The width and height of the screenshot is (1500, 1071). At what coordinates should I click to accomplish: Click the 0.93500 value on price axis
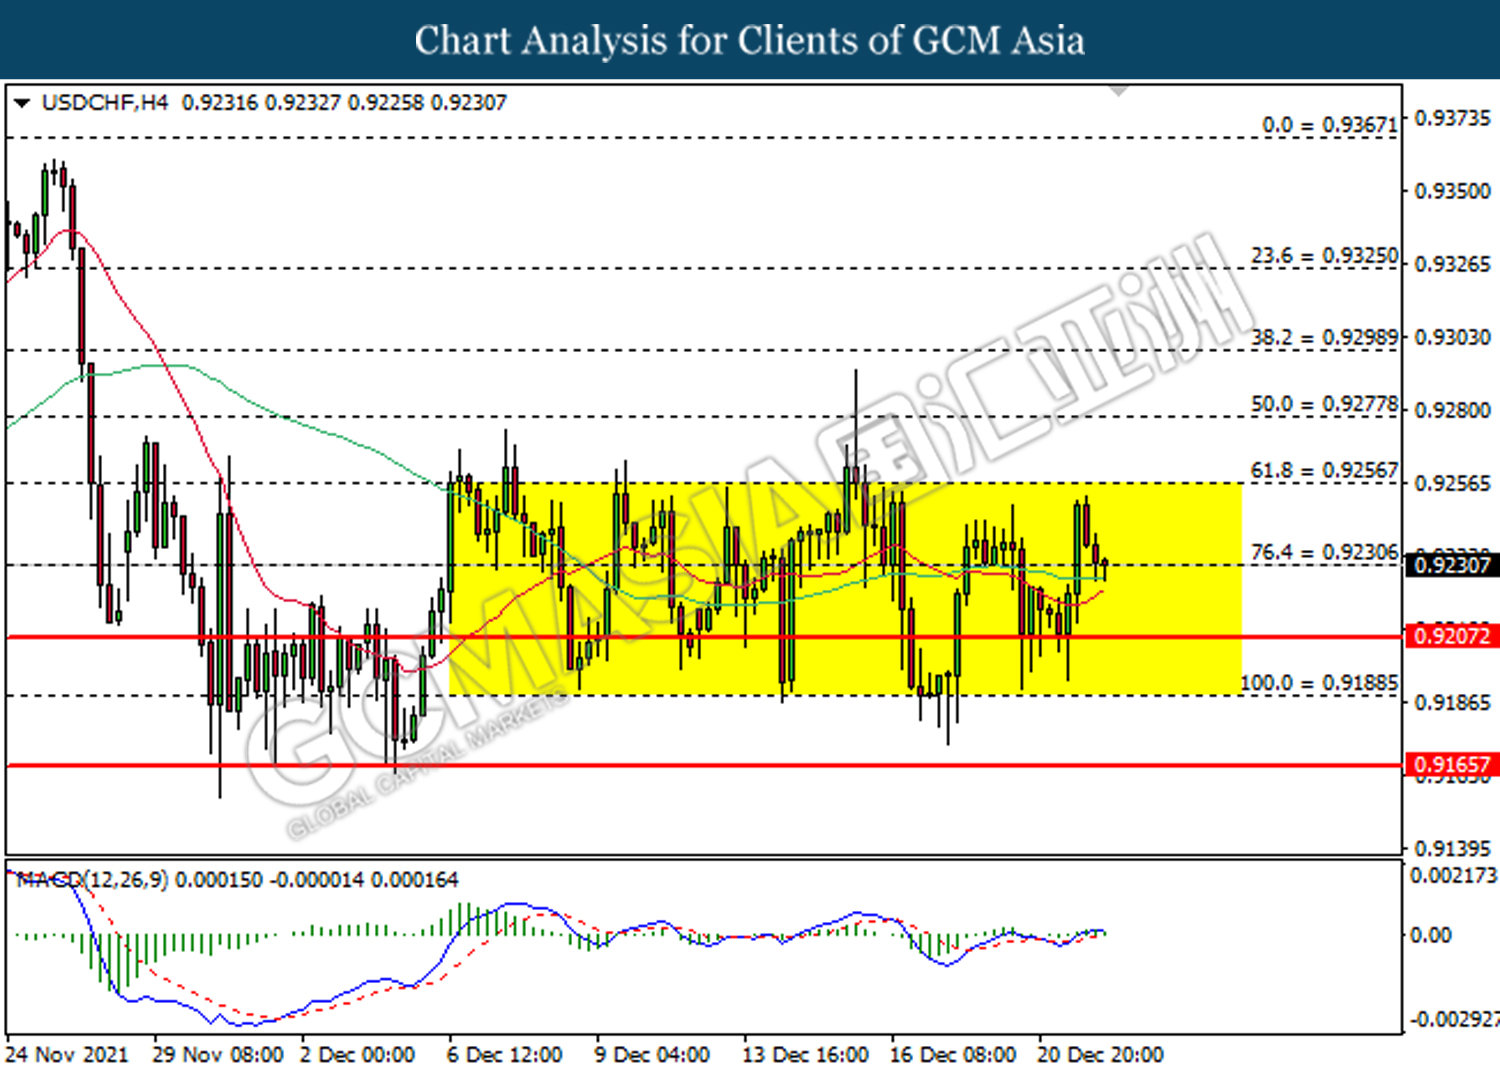pos(1452,191)
